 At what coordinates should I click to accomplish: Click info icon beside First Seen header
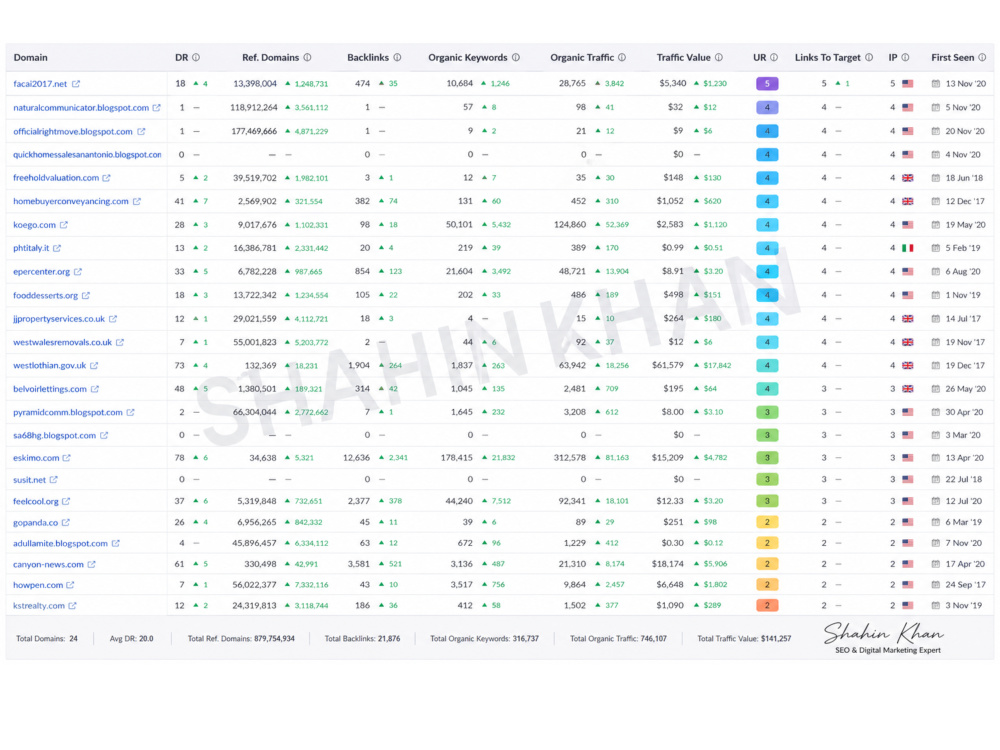pyautogui.click(x=982, y=57)
